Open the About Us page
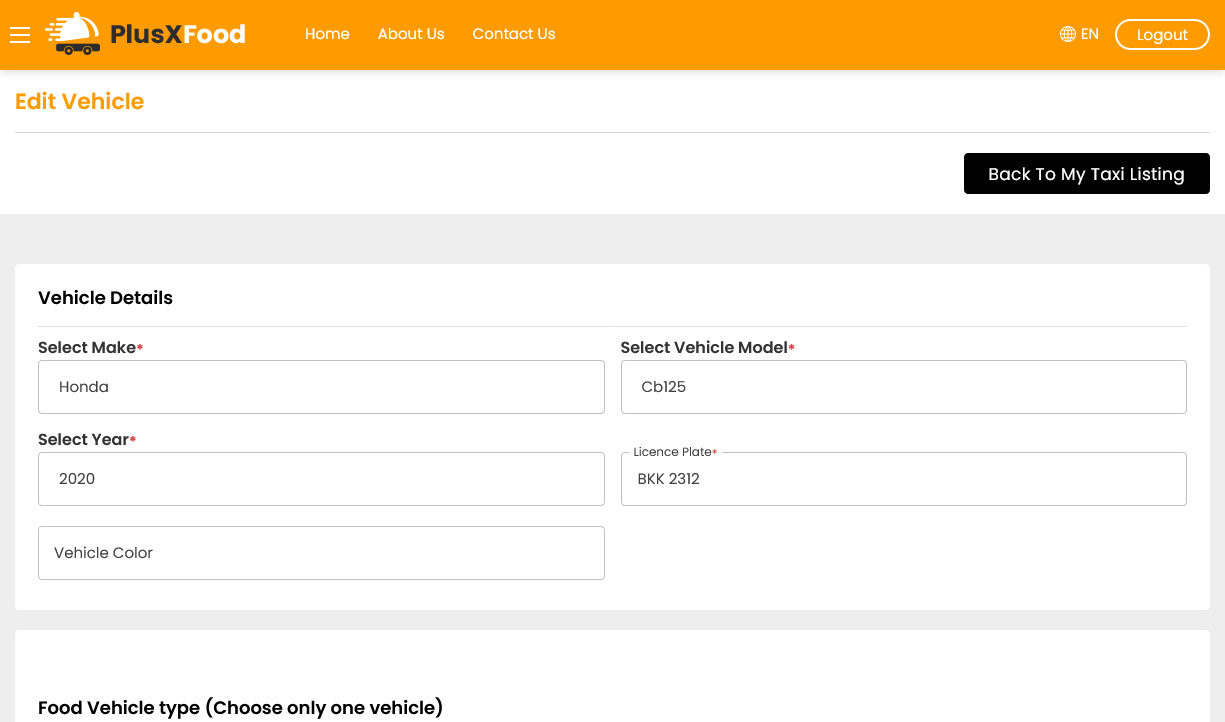 click(x=410, y=34)
